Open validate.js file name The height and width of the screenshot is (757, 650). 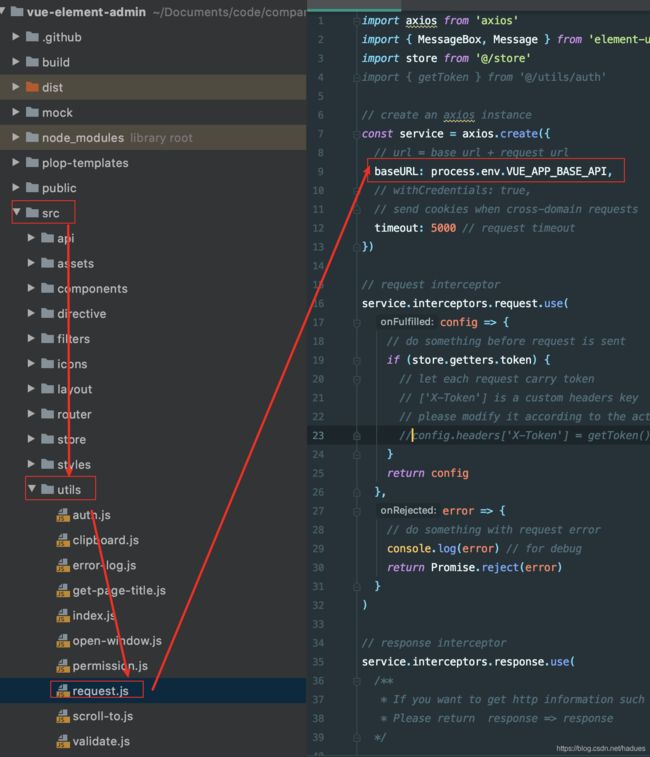click(x=101, y=741)
